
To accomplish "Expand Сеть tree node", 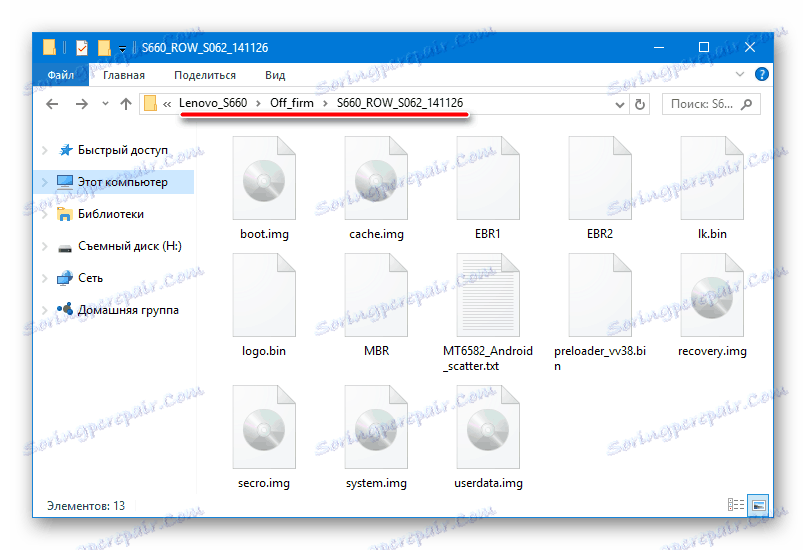I will 45,278.
